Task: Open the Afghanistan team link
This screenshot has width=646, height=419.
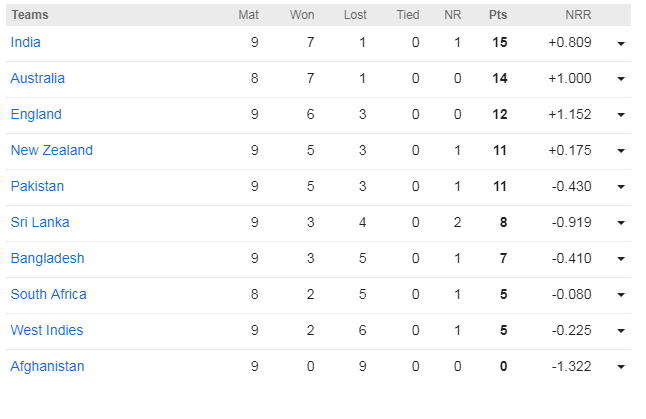Action: click(47, 366)
